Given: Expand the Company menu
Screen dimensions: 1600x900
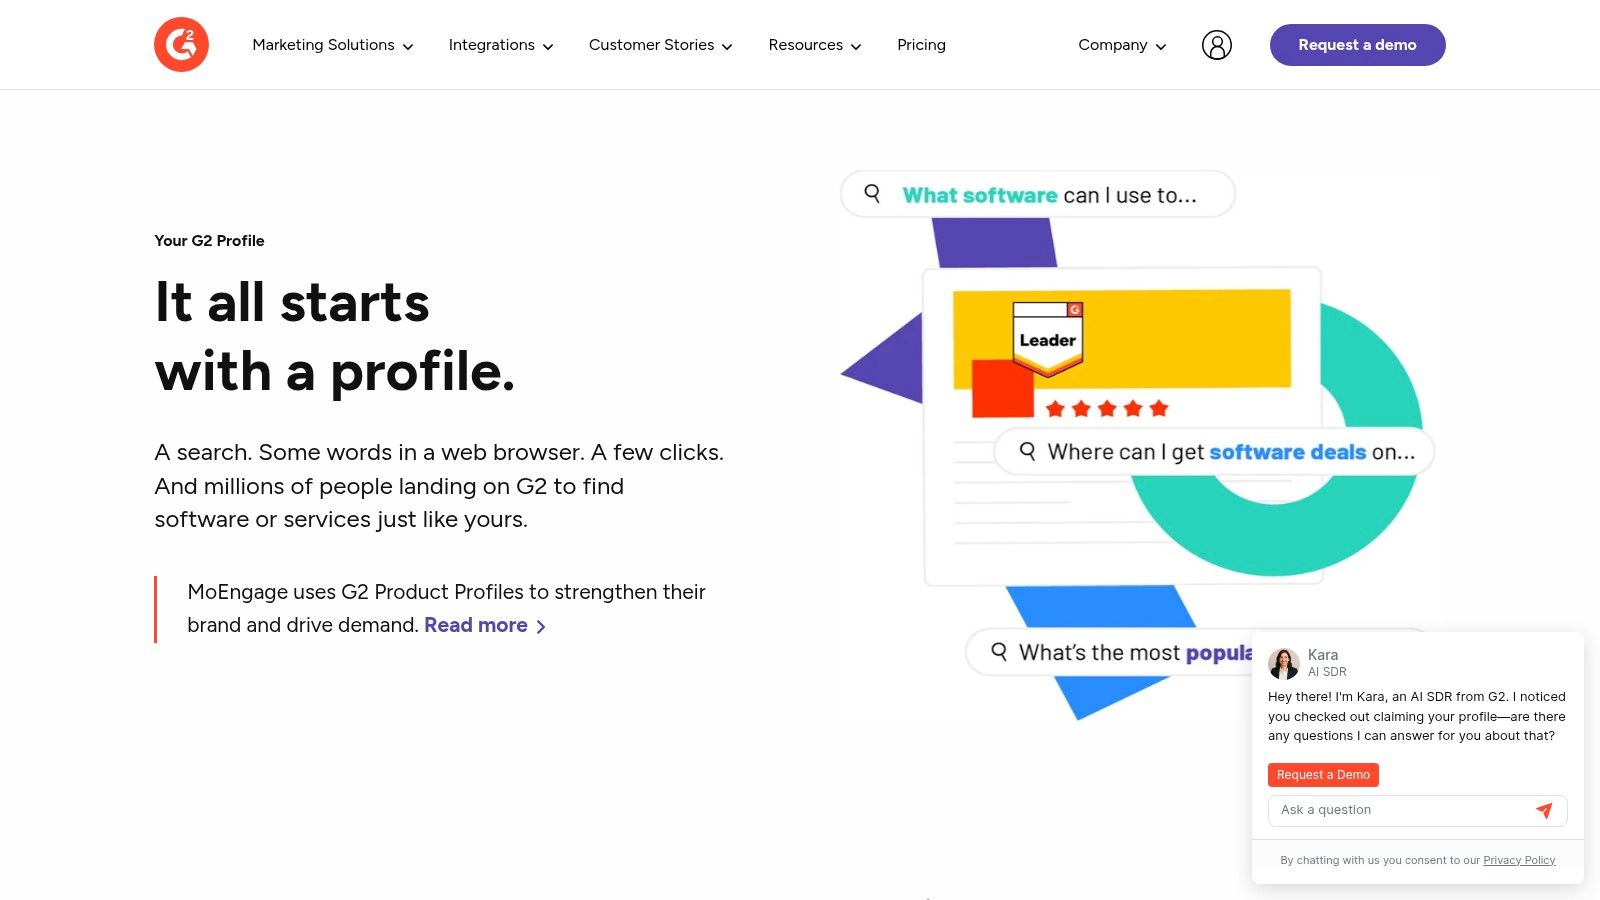Looking at the screenshot, I should pos(1121,45).
